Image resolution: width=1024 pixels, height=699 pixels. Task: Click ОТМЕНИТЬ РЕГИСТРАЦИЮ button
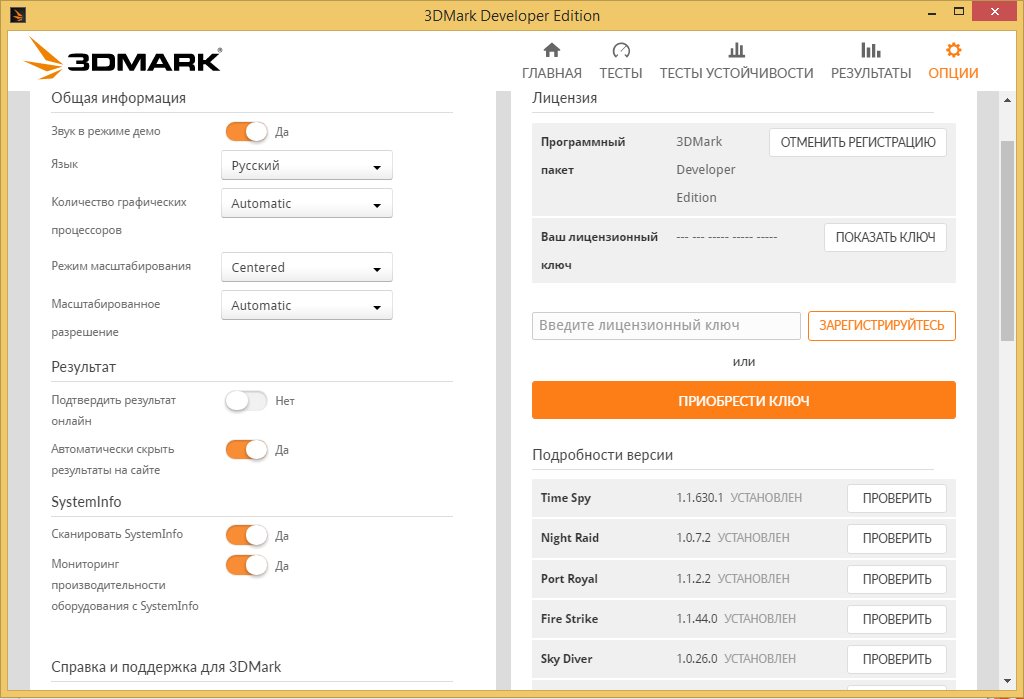click(858, 142)
